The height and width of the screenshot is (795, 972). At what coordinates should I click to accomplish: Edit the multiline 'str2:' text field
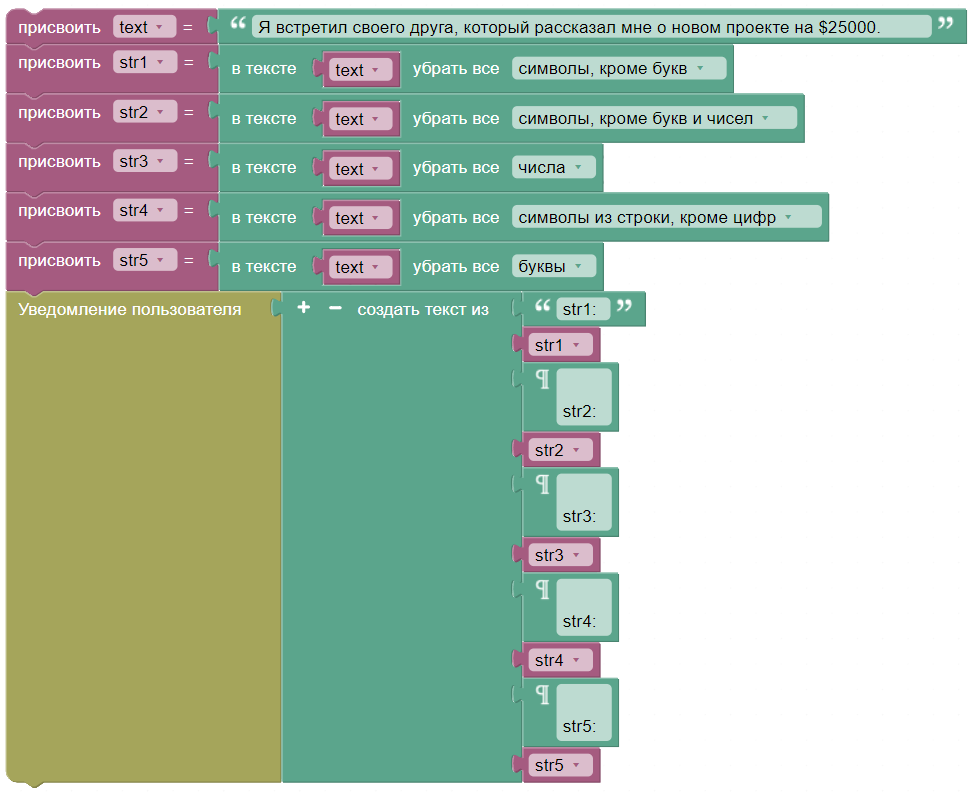[584, 397]
